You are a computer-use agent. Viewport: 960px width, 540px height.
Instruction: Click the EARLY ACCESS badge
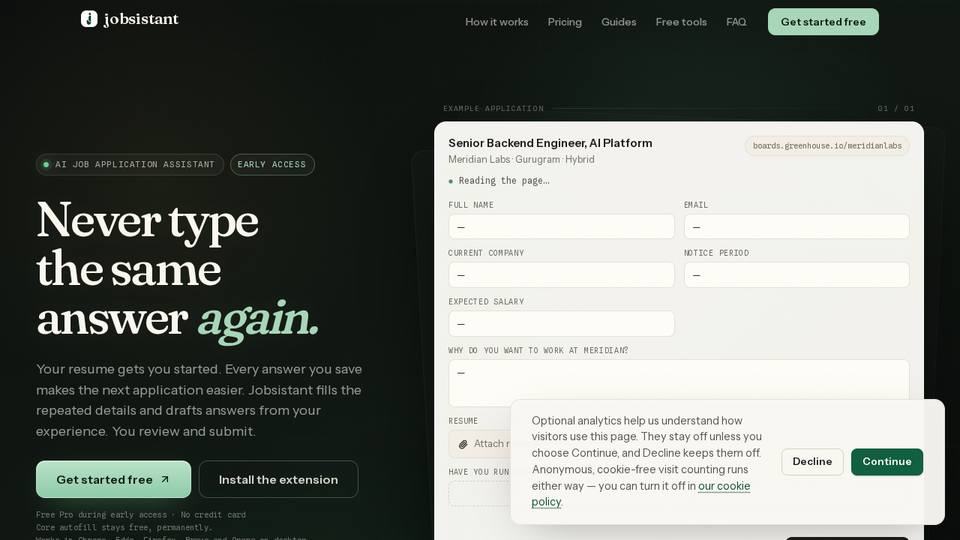[272, 165]
